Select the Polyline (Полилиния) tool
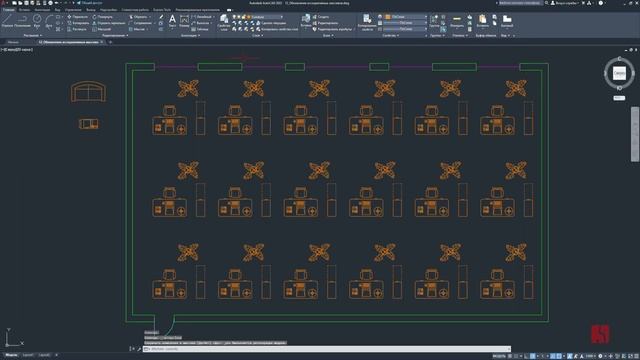 (22, 21)
